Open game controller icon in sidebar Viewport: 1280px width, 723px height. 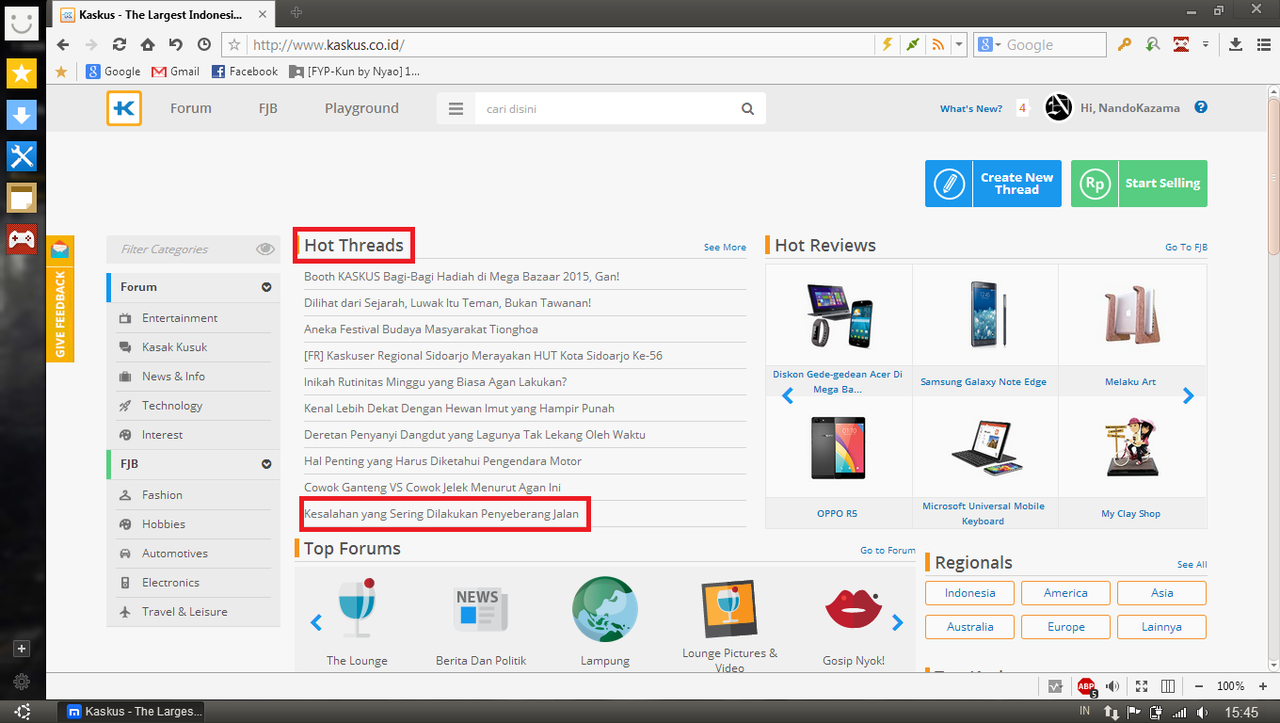[x=22, y=239]
